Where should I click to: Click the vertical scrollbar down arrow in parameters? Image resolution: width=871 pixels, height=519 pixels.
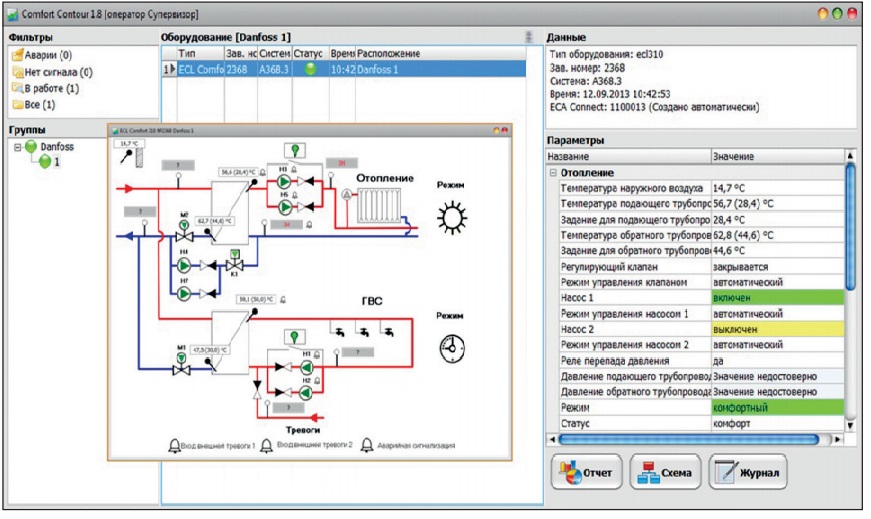[x=851, y=422]
